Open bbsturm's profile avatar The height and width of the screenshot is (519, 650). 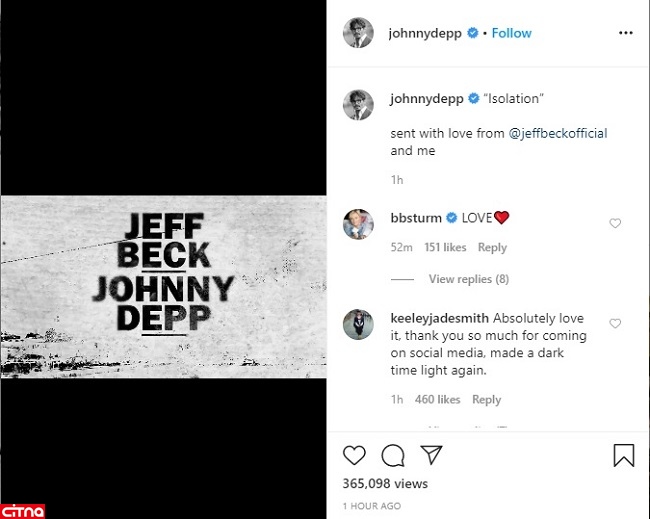coord(358,224)
